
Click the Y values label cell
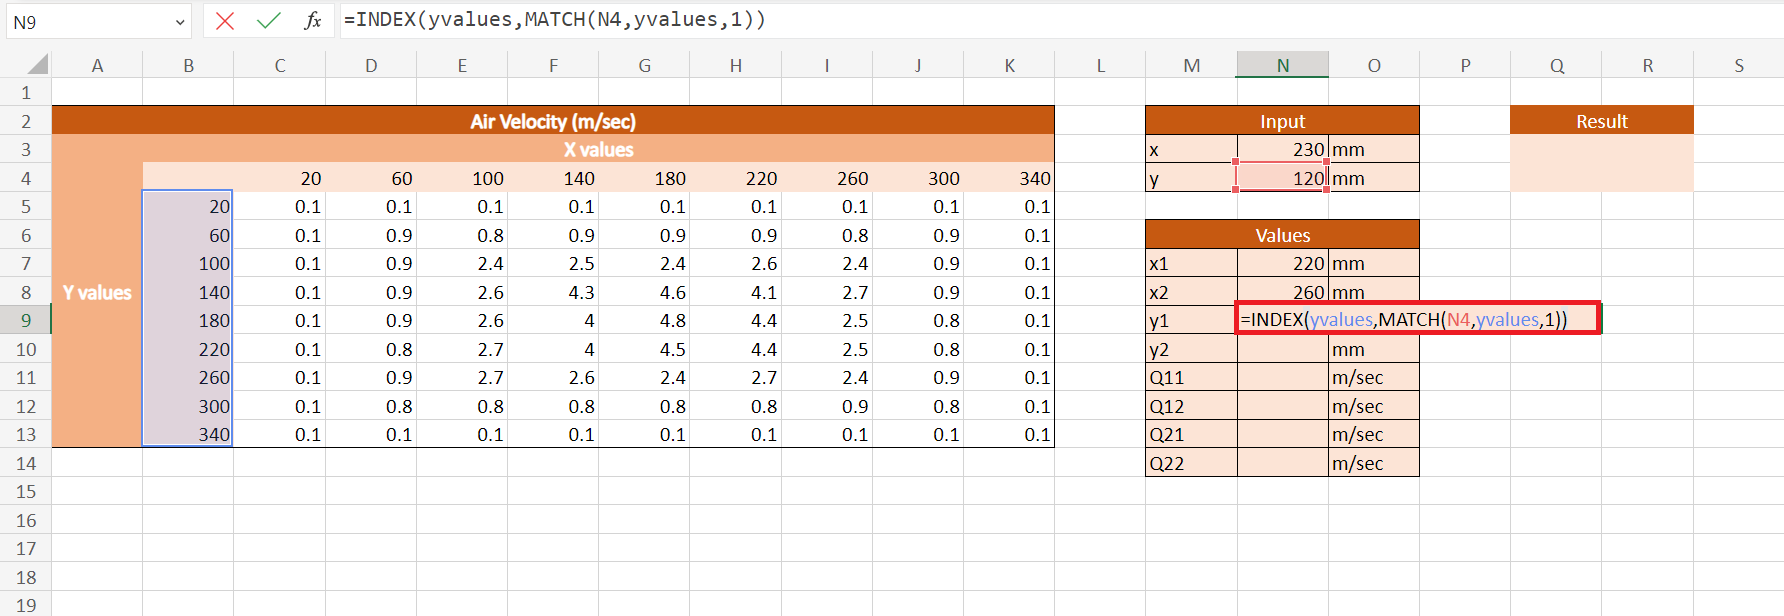click(x=97, y=293)
